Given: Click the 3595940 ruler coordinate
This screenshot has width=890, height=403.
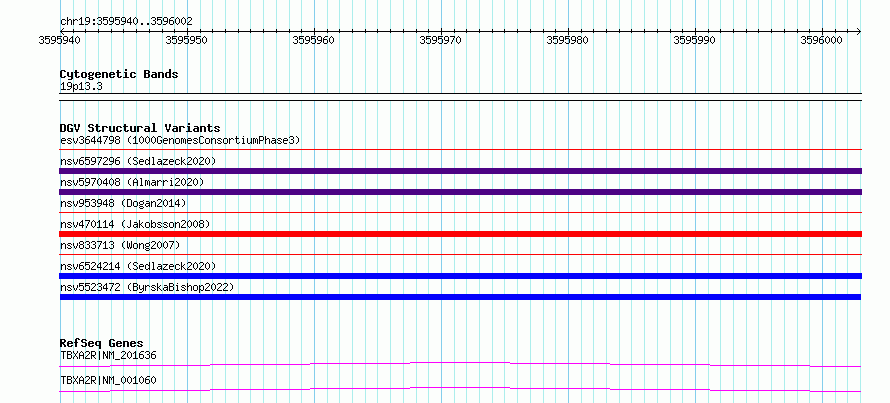Looking at the screenshot, I should (60, 40).
